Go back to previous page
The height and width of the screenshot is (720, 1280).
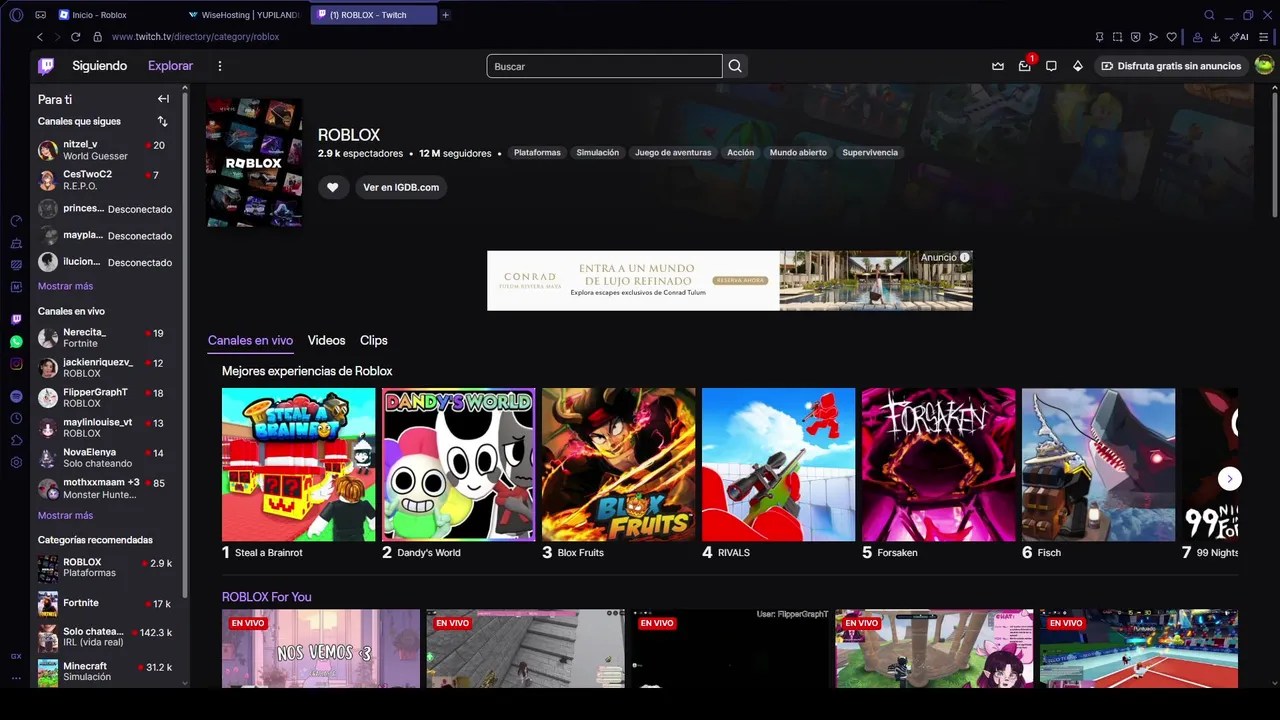click(x=40, y=37)
